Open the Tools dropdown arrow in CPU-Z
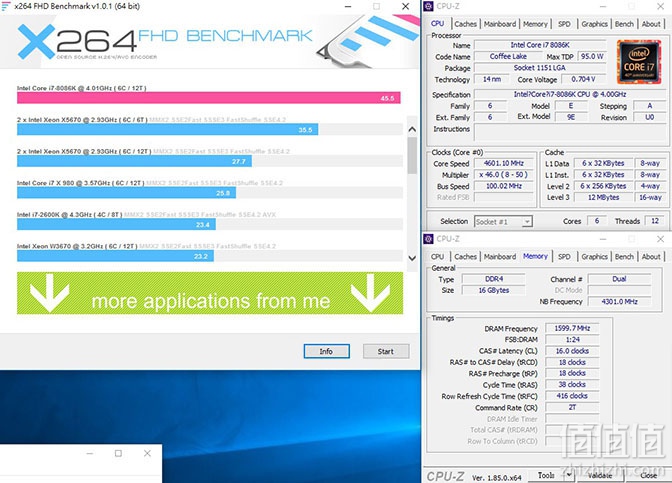Viewport: 672px width, 483px height. click(x=569, y=475)
